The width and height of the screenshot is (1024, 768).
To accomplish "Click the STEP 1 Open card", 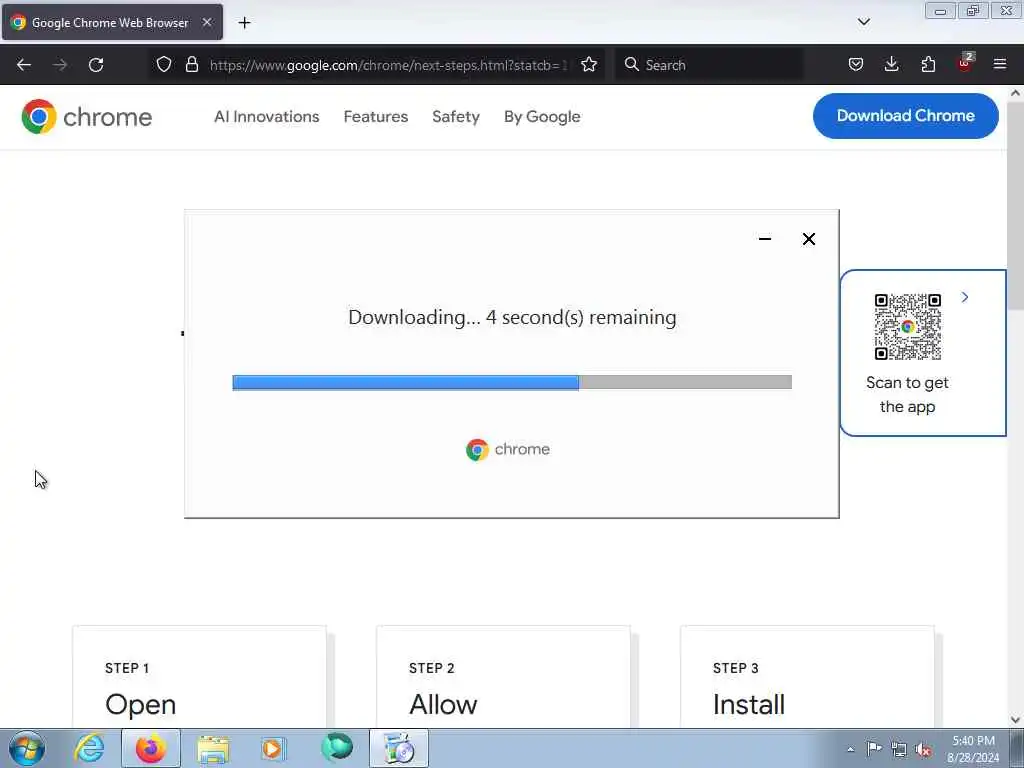I will 199,677.
